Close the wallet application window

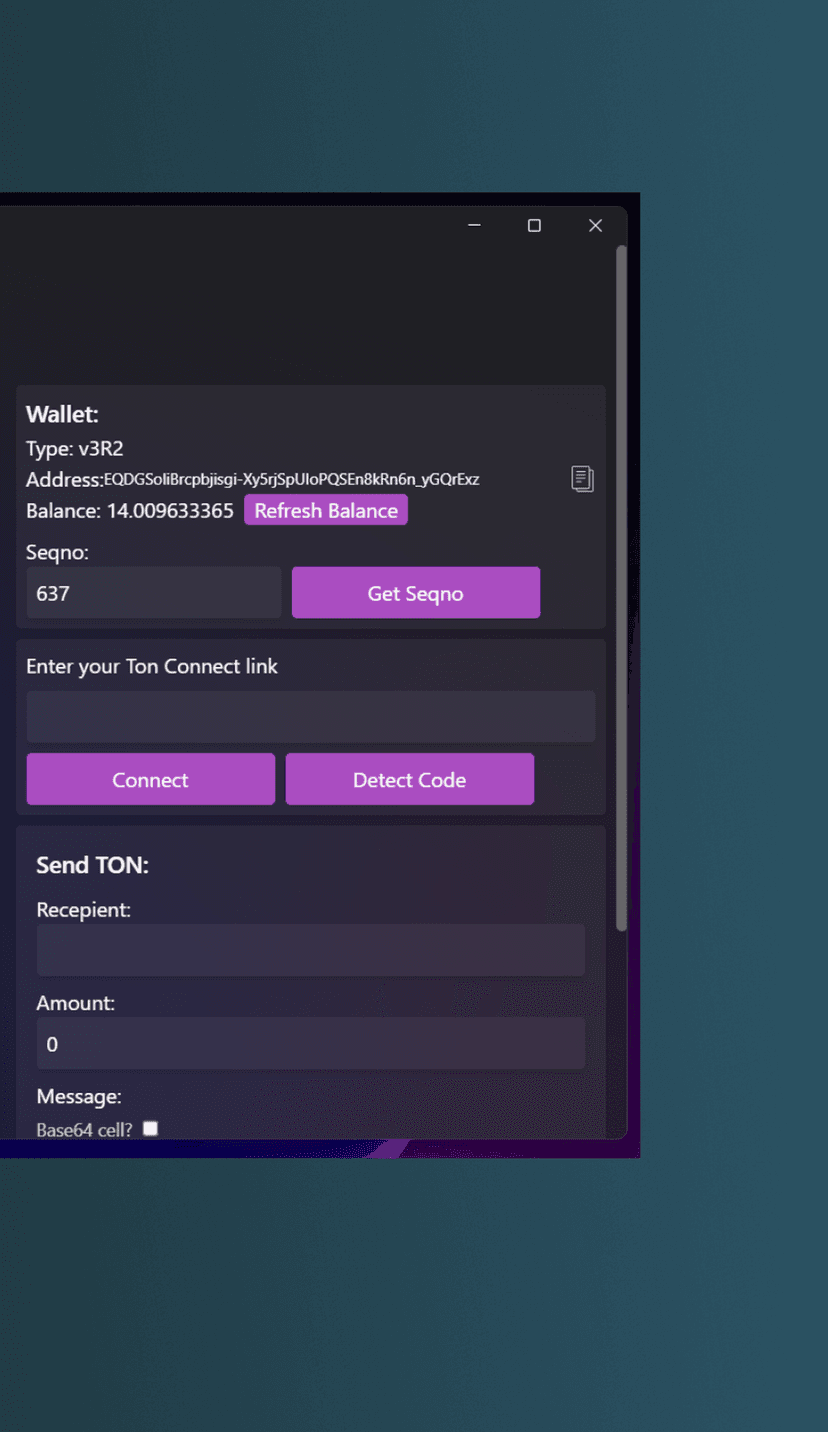[595, 226]
